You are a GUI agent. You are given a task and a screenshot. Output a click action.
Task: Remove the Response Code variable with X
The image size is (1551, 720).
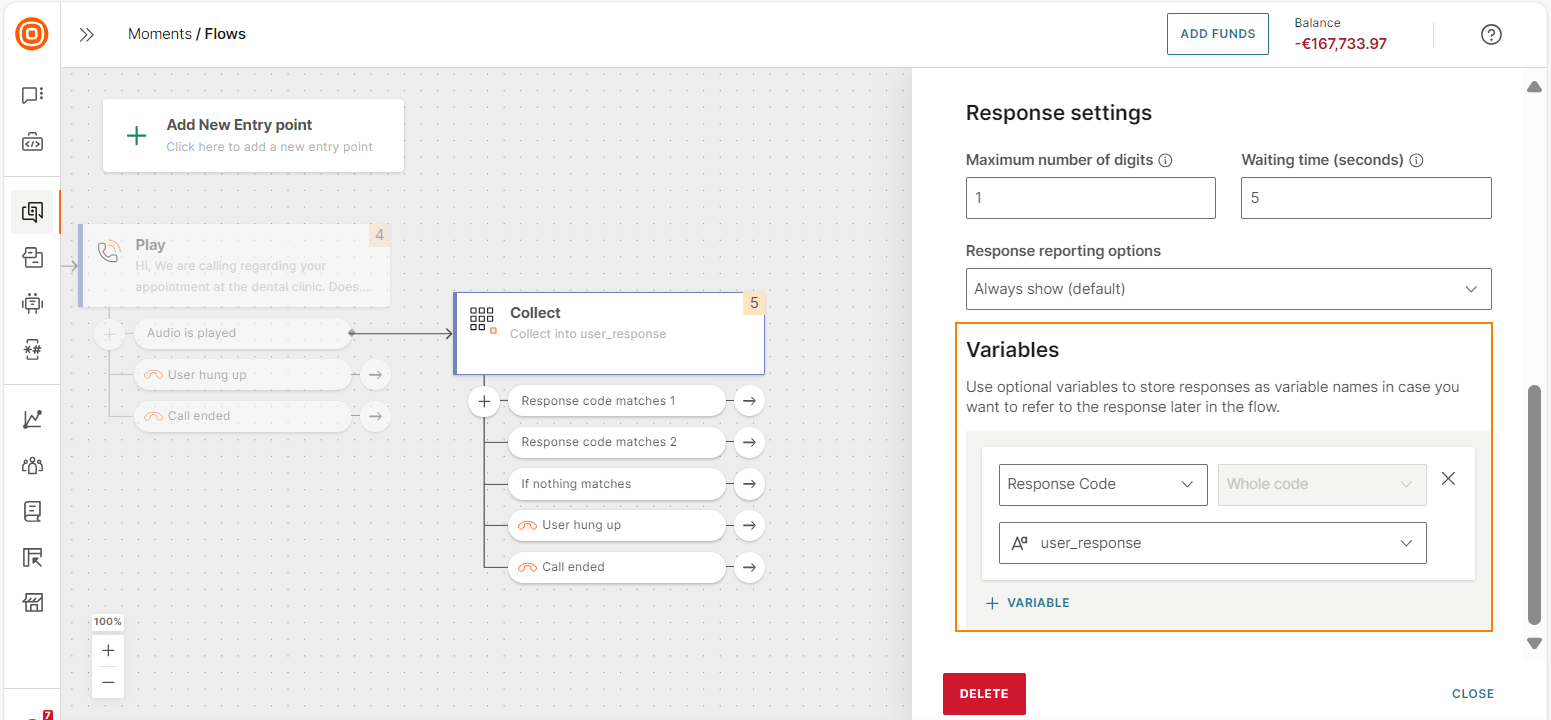[1448, 479]
